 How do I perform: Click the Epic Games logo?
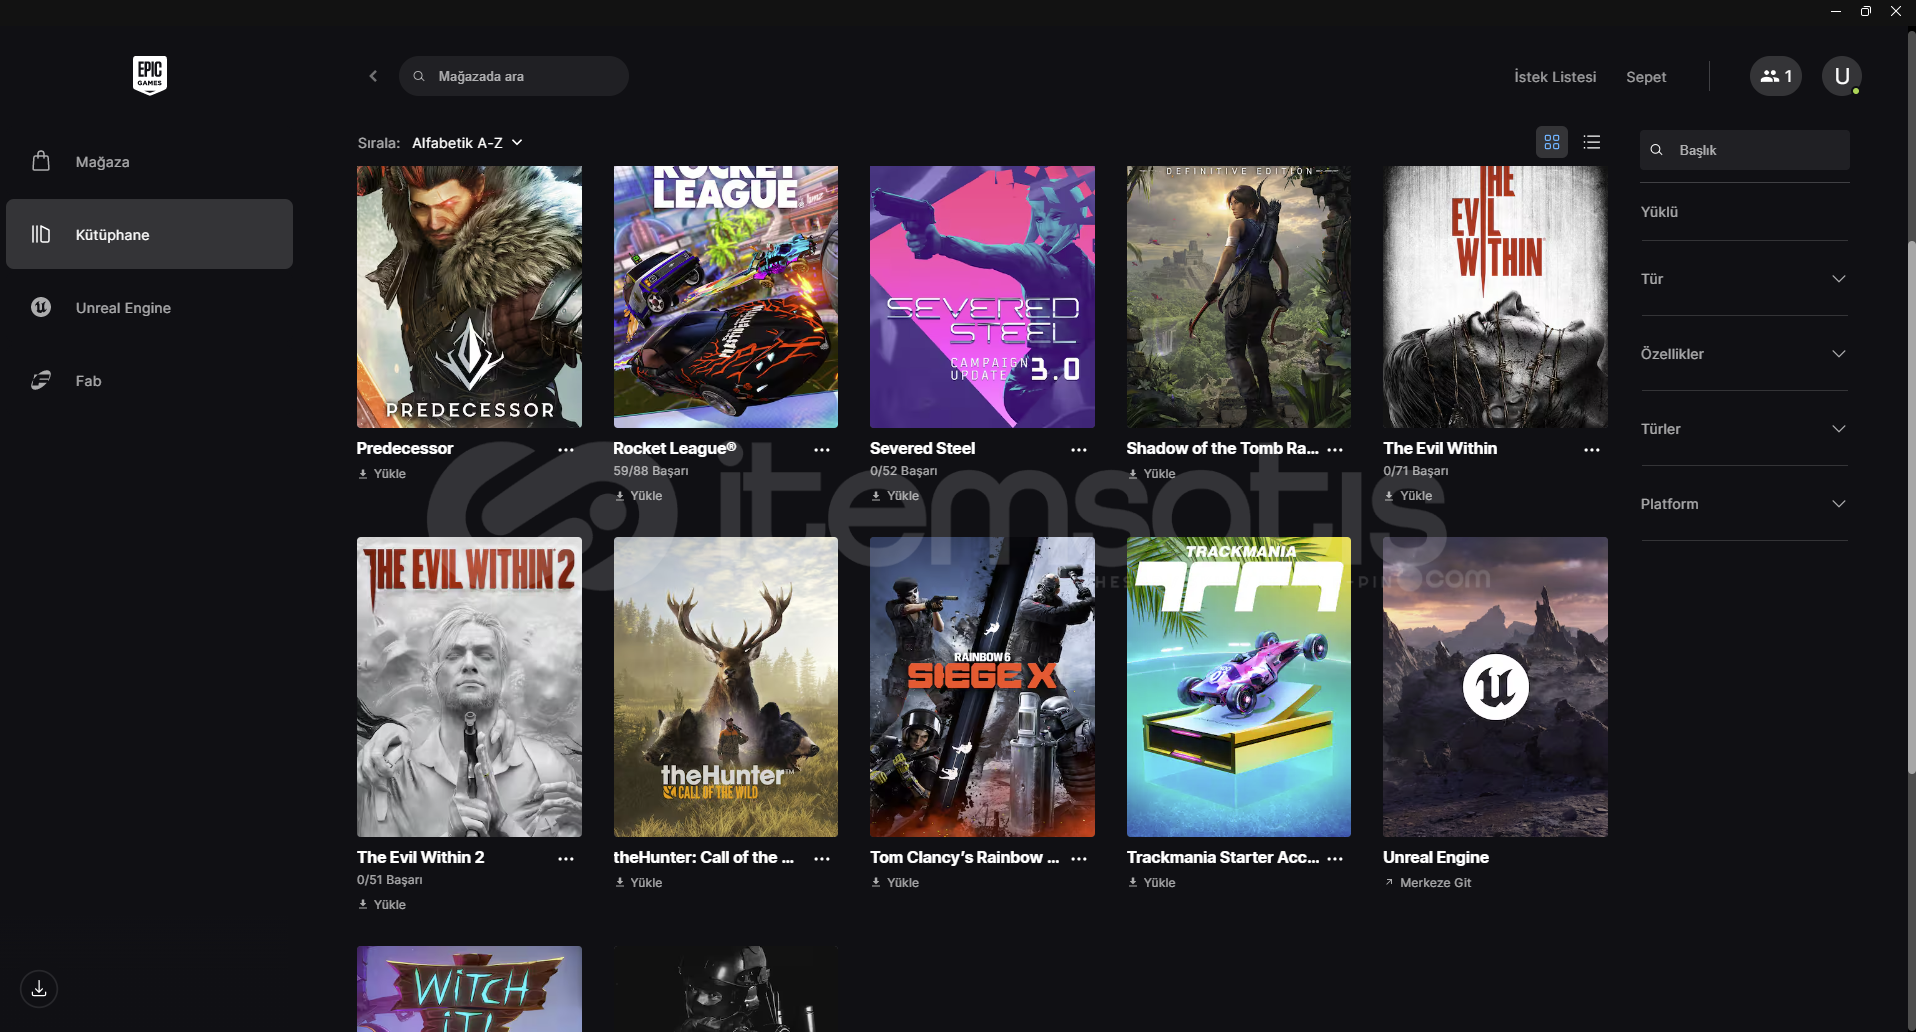click(x=150, y=76)
